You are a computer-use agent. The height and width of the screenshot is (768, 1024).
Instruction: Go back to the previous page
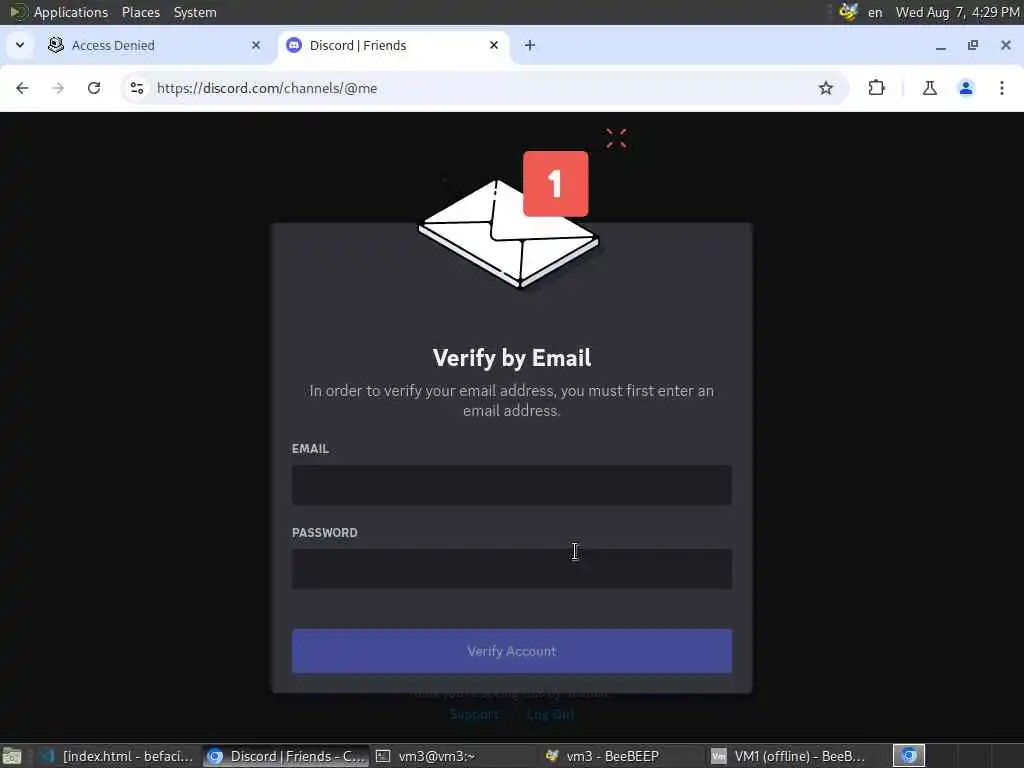pos(22,88)
